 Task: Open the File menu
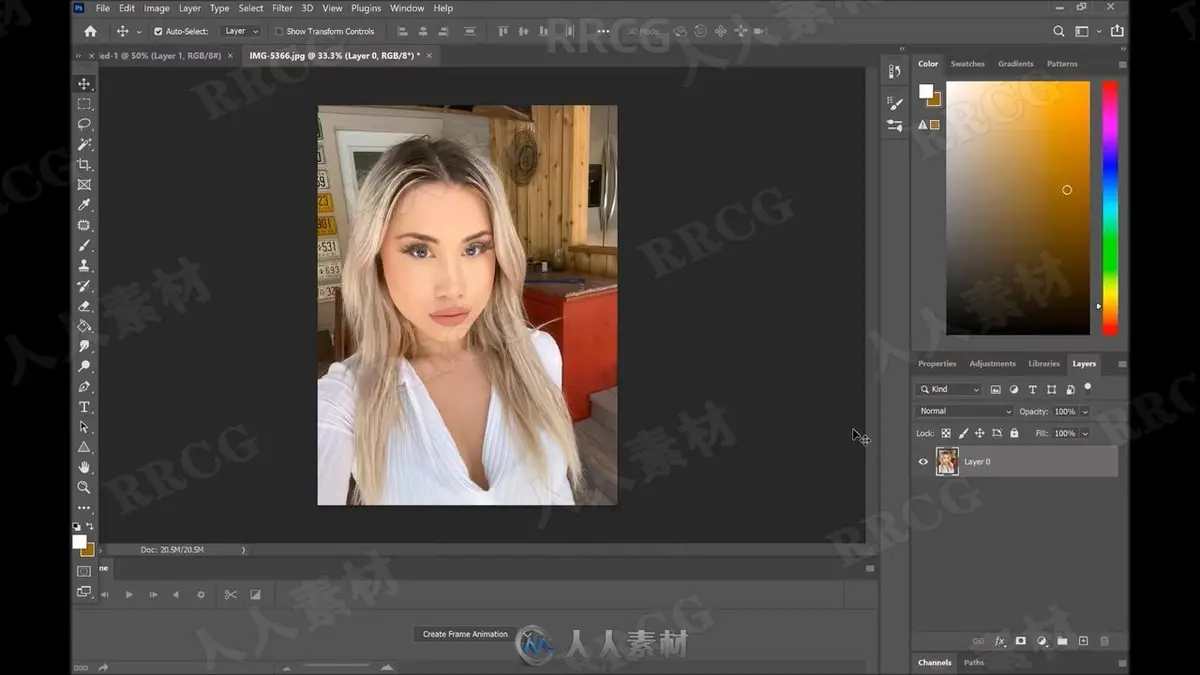tap(103, 8)
